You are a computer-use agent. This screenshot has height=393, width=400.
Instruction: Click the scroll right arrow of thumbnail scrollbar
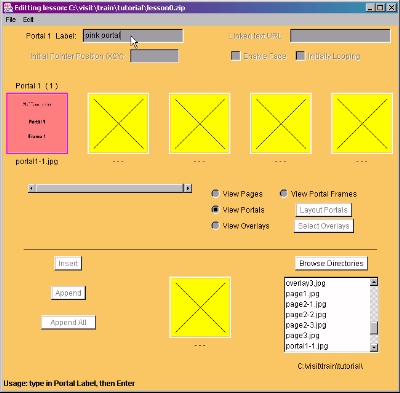[x=188, y=188]
